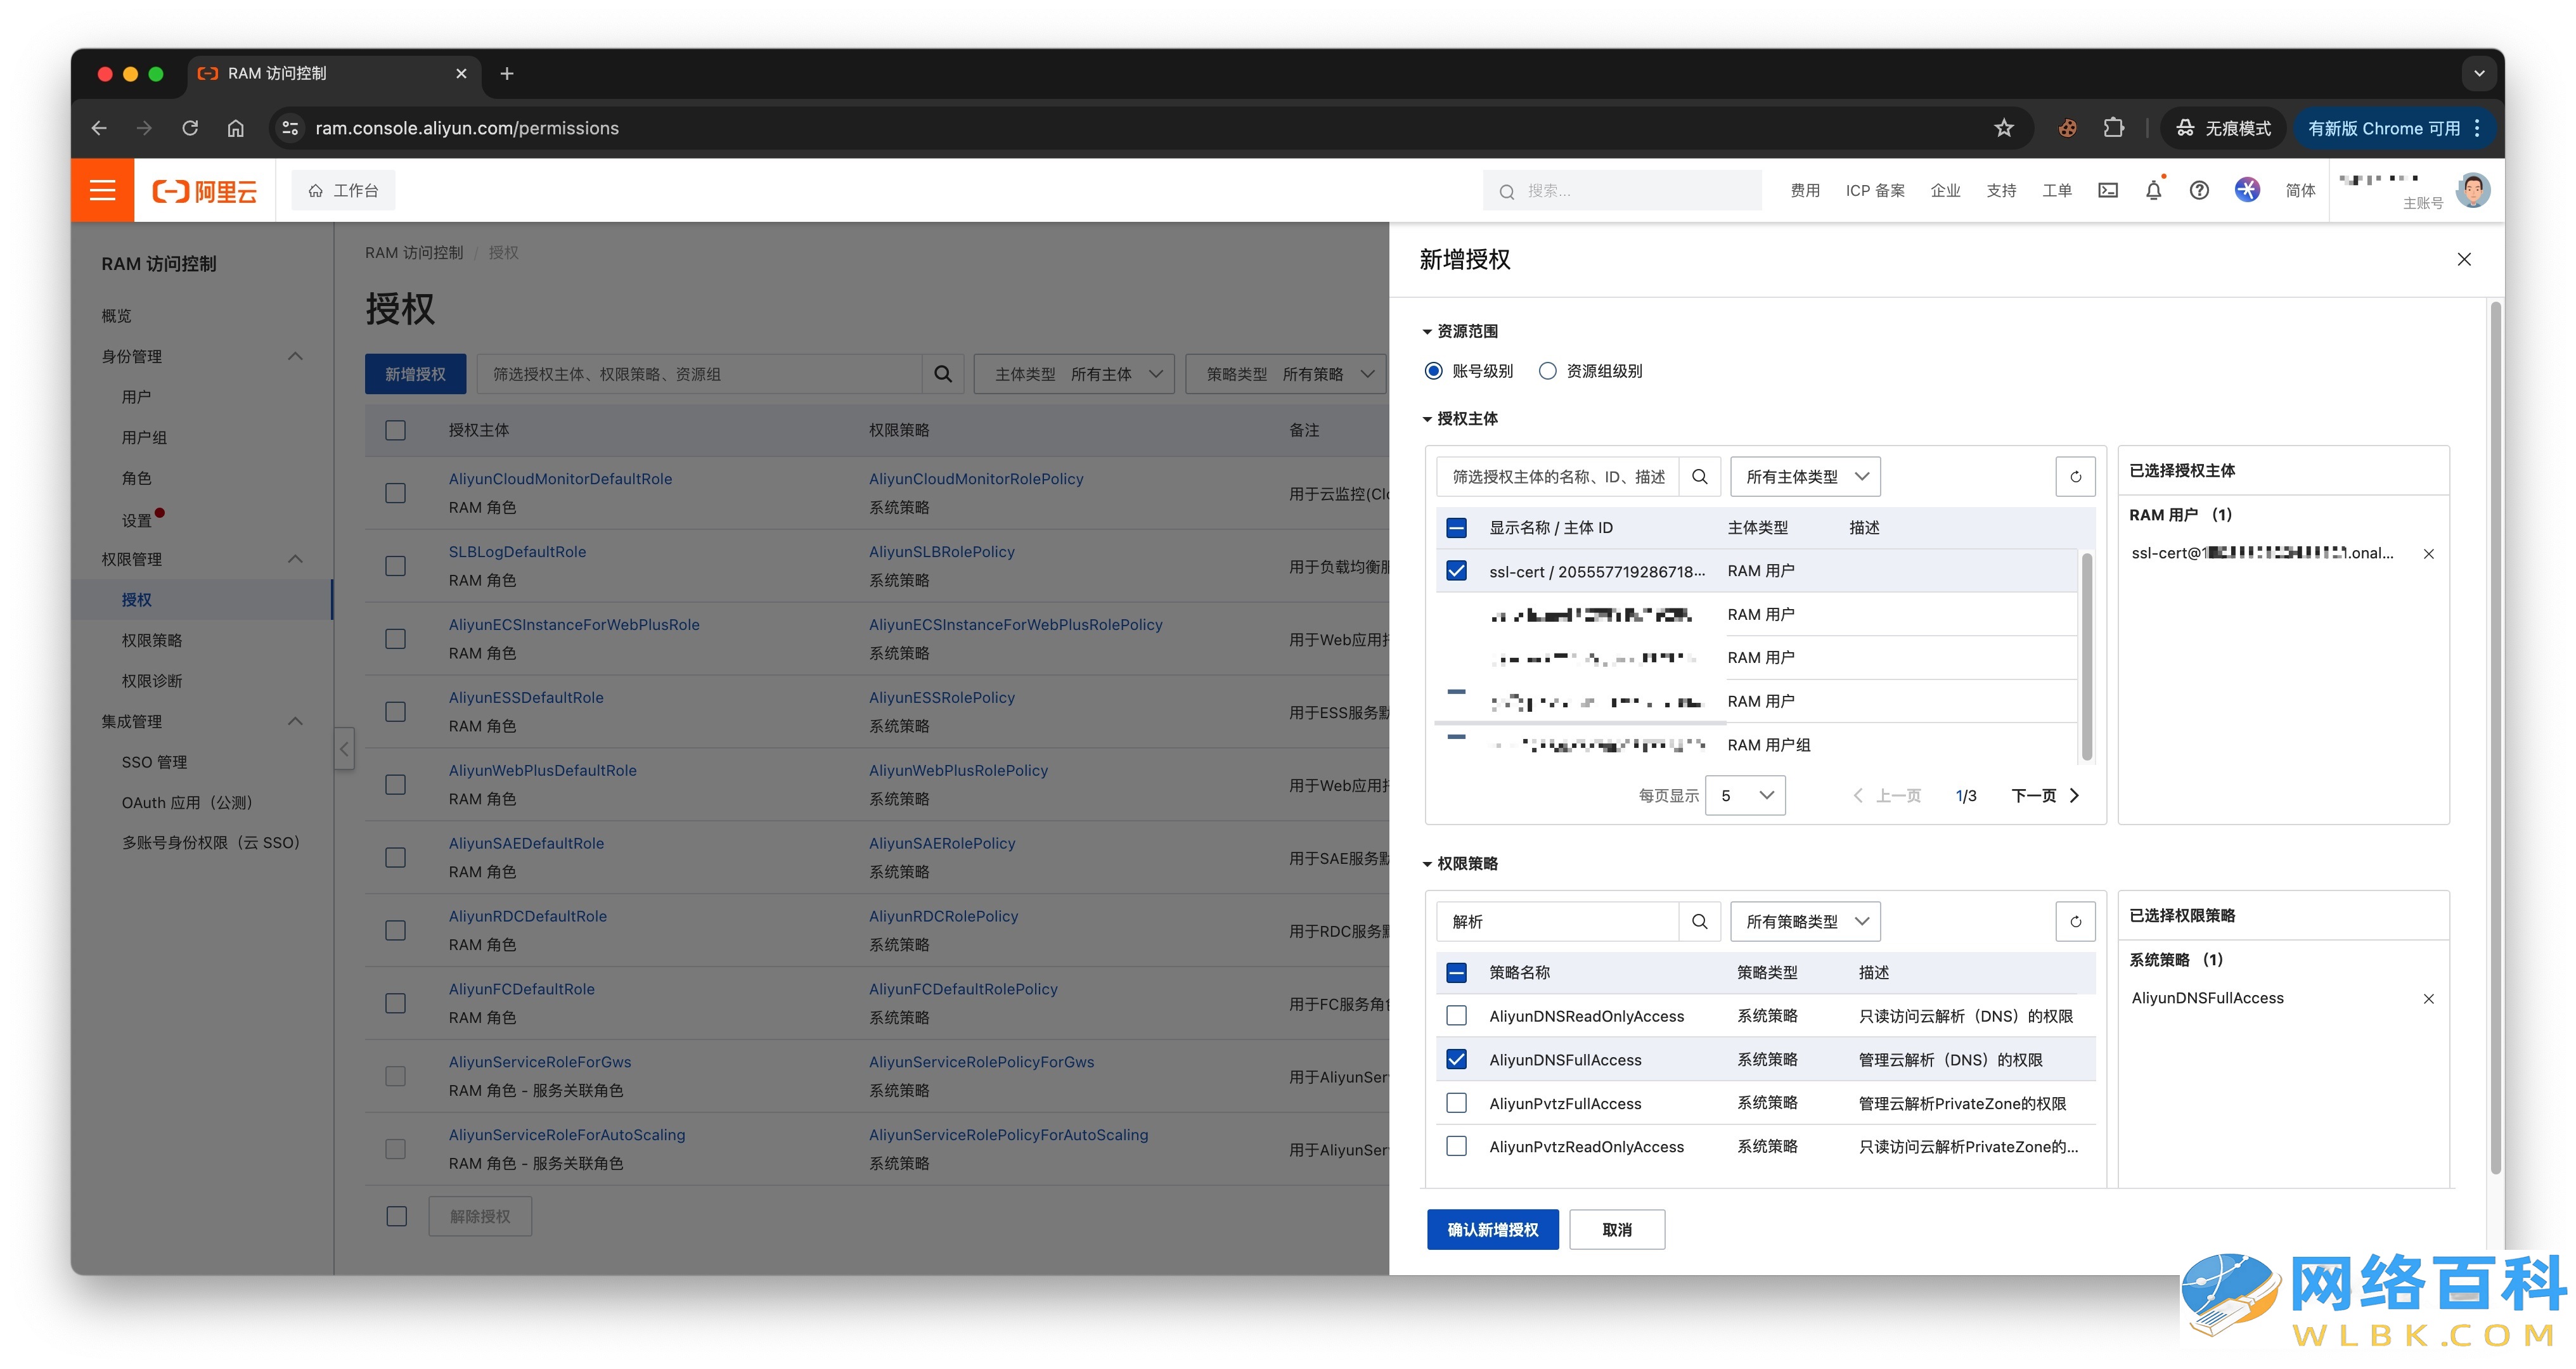The height and width of the screenshot is (1369, 2576).
Task: Click the principal list vertical scrollbar
Action: click(x=2087, y=656)
